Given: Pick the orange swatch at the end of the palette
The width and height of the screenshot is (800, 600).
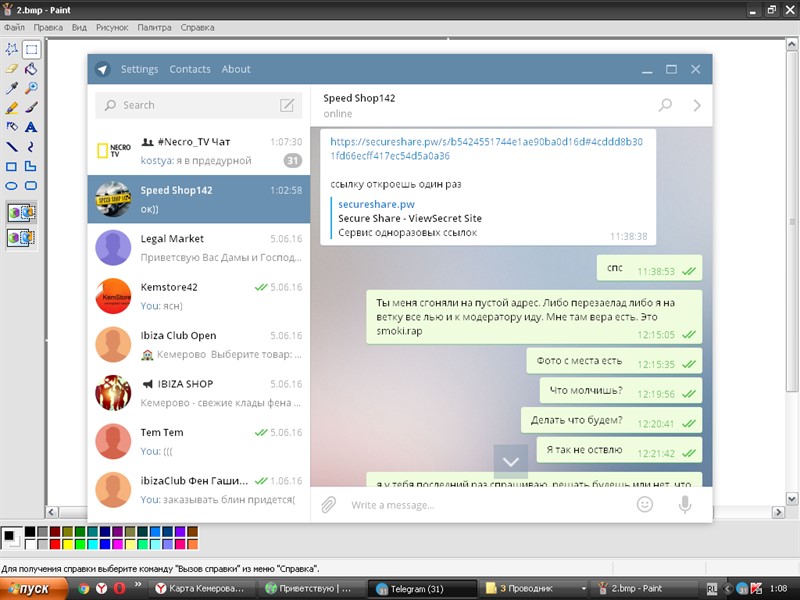Looking at the screenshot, I should tap(192, 544).
